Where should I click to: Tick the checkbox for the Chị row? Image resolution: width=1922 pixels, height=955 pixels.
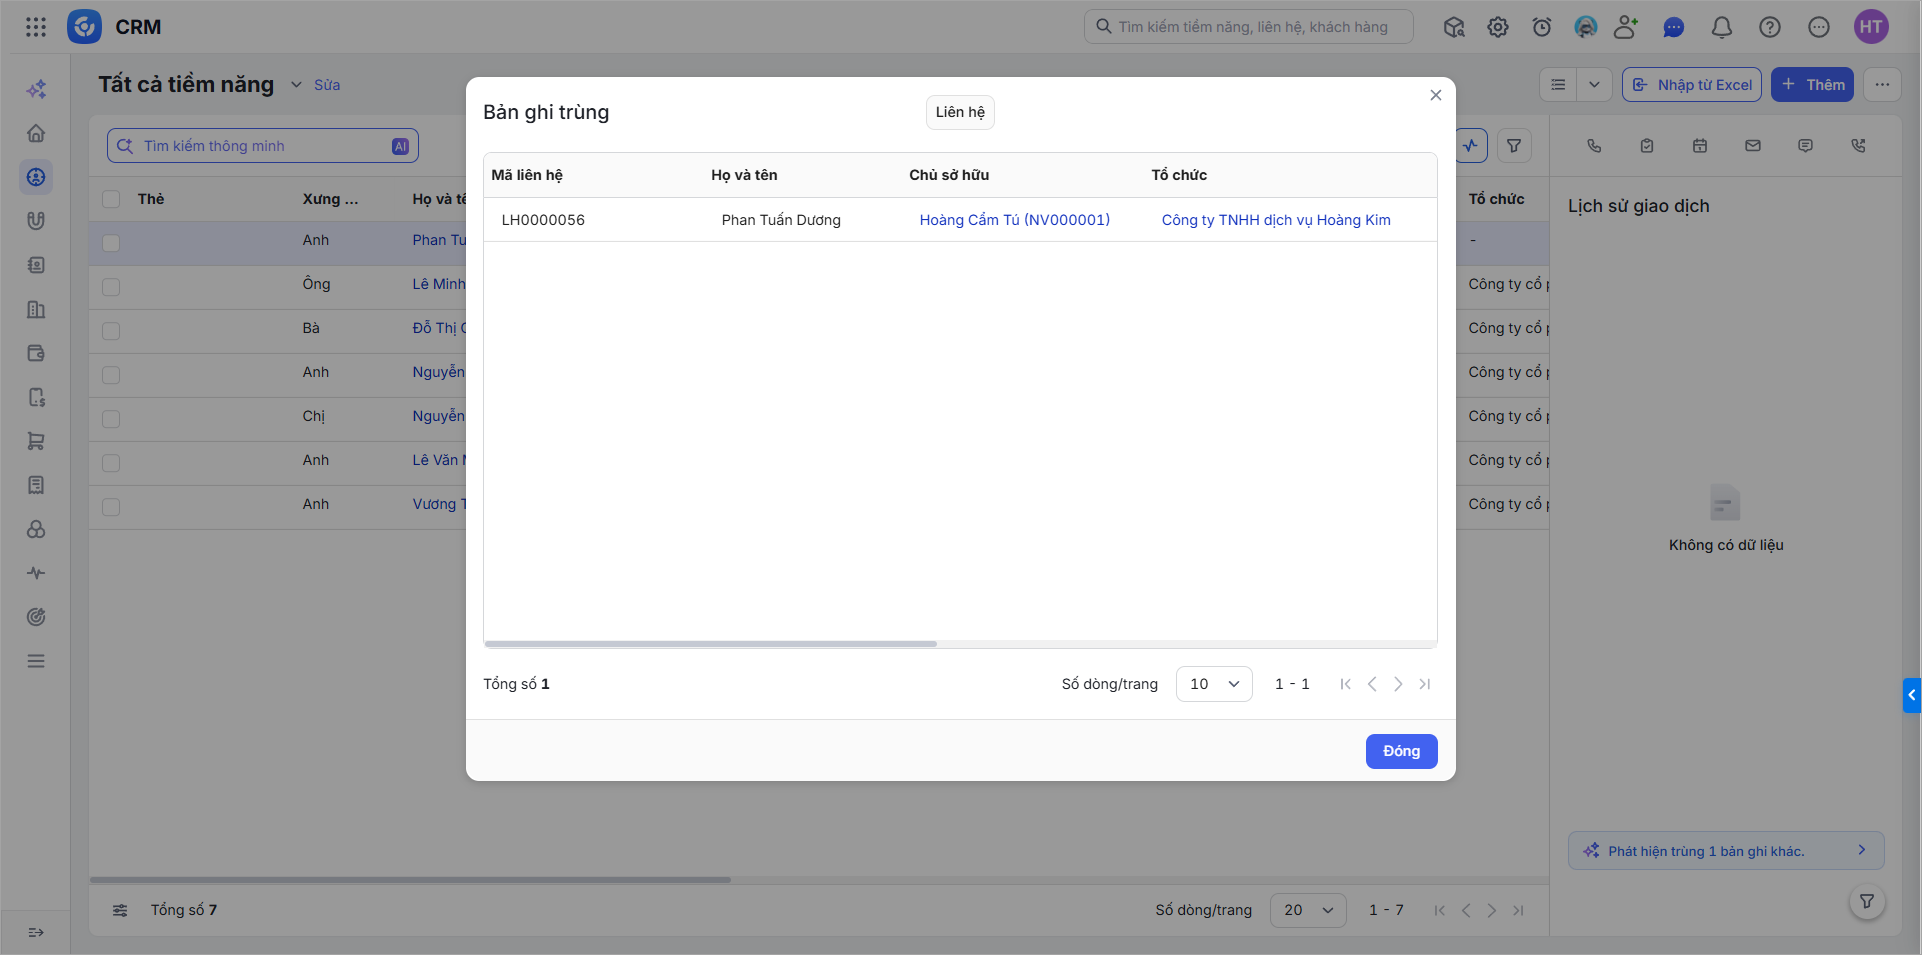(x=111, y=419)
